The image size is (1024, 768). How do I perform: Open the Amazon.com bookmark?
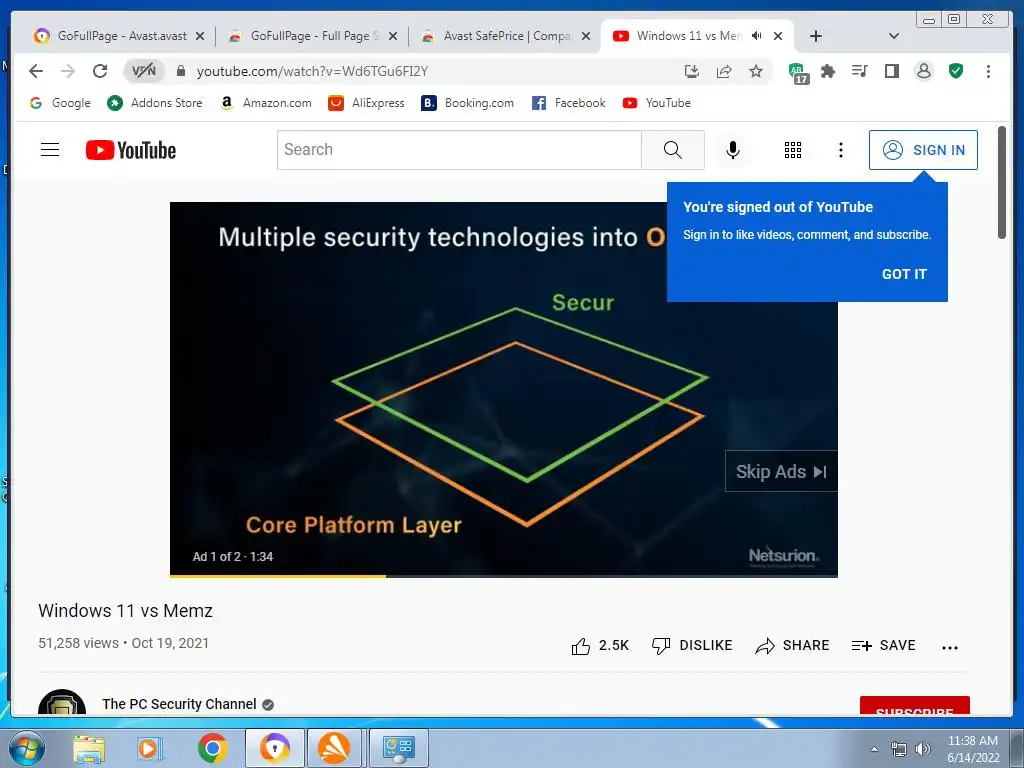[x=266, y=103]
